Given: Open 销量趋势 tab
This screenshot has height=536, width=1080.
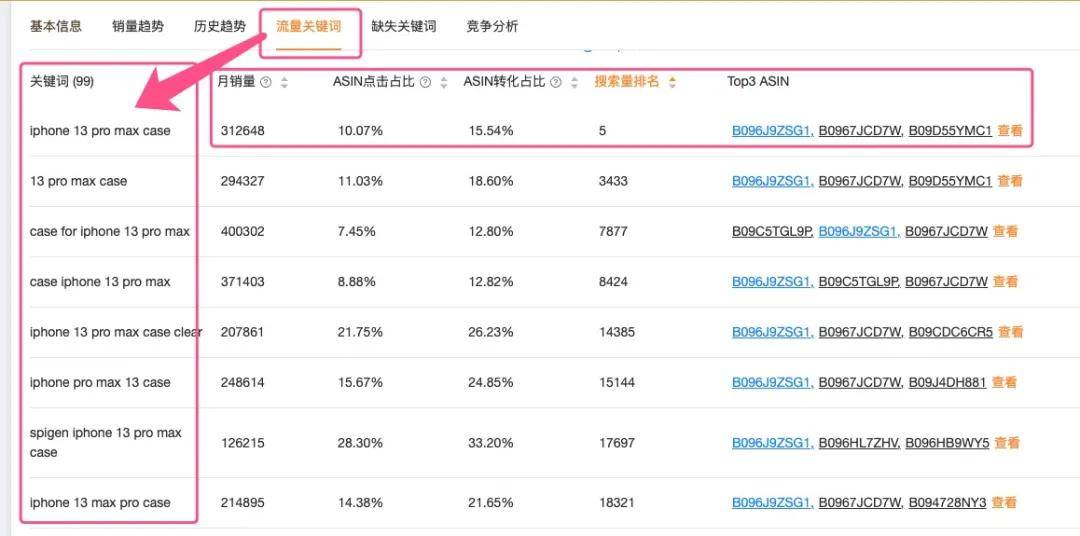Looking at the screenshot, I should coord(138,26).
